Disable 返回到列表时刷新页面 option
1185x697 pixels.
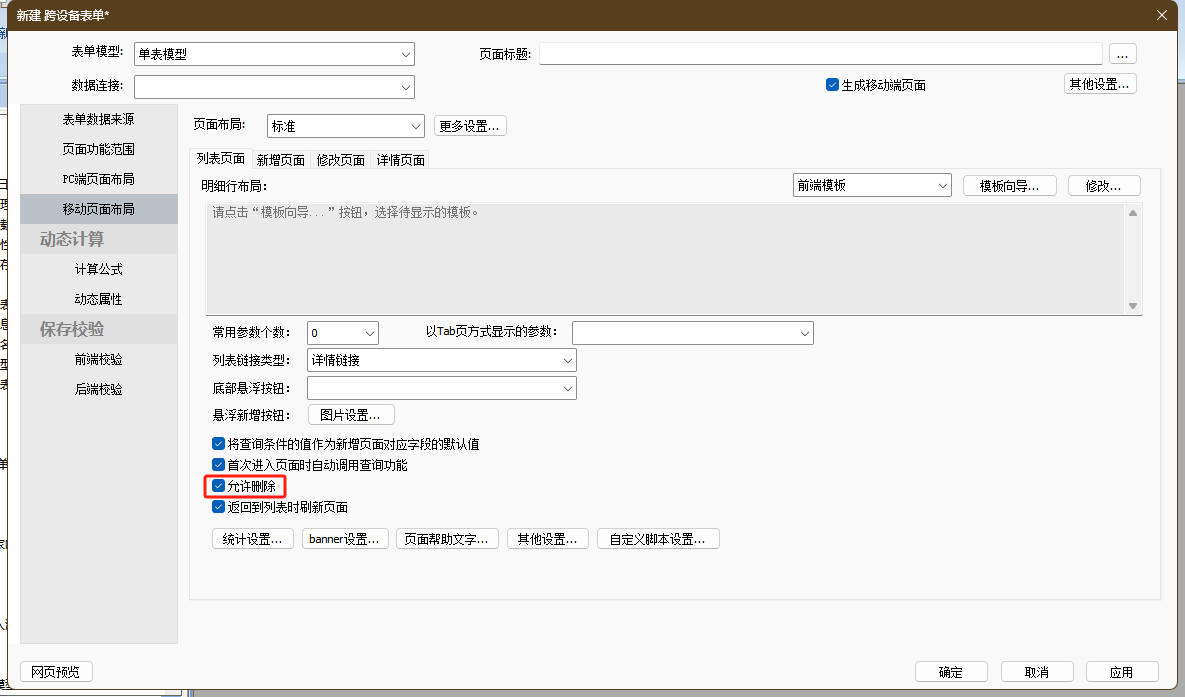pyautogui.click(x=219, y=507)
